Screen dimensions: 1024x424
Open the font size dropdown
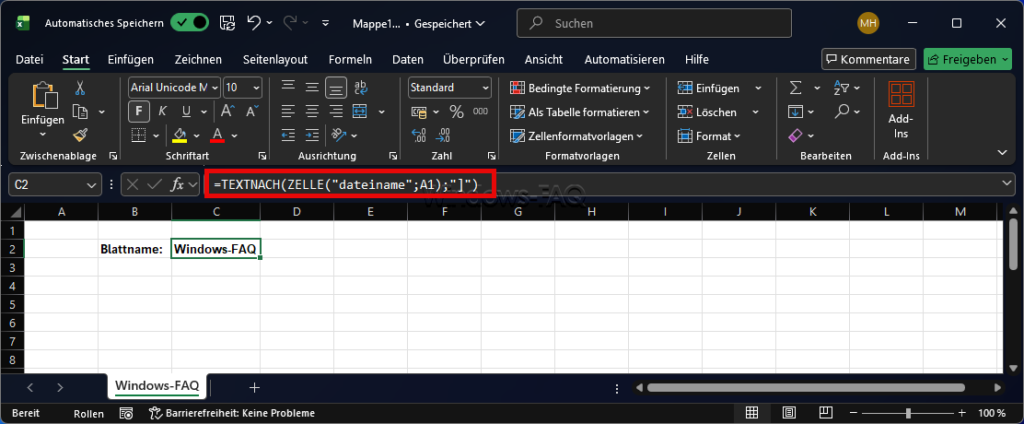(x=255, y=88)
